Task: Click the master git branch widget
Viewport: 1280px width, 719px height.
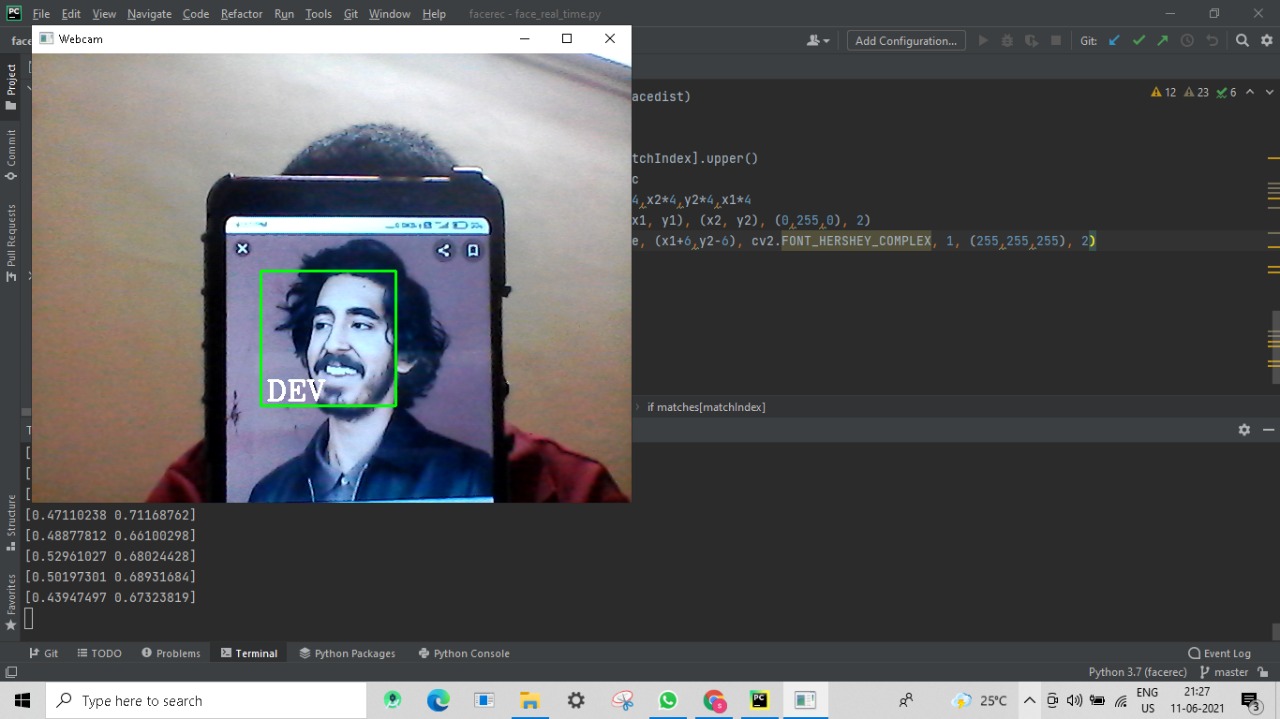Action: pyautogui.click(x=1224, y=672)
